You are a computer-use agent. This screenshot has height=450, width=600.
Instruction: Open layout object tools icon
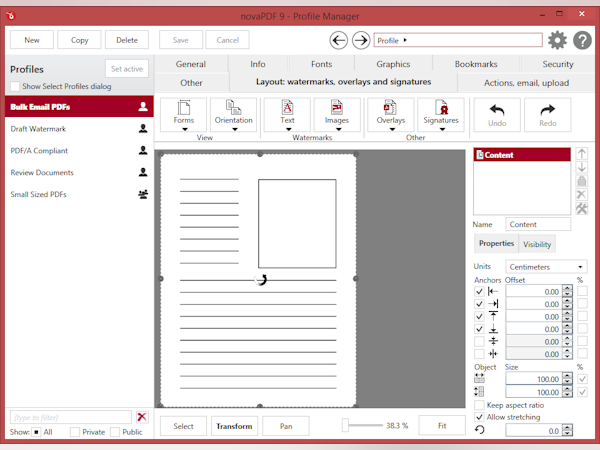pyautogui.click(x=582, y=209)
